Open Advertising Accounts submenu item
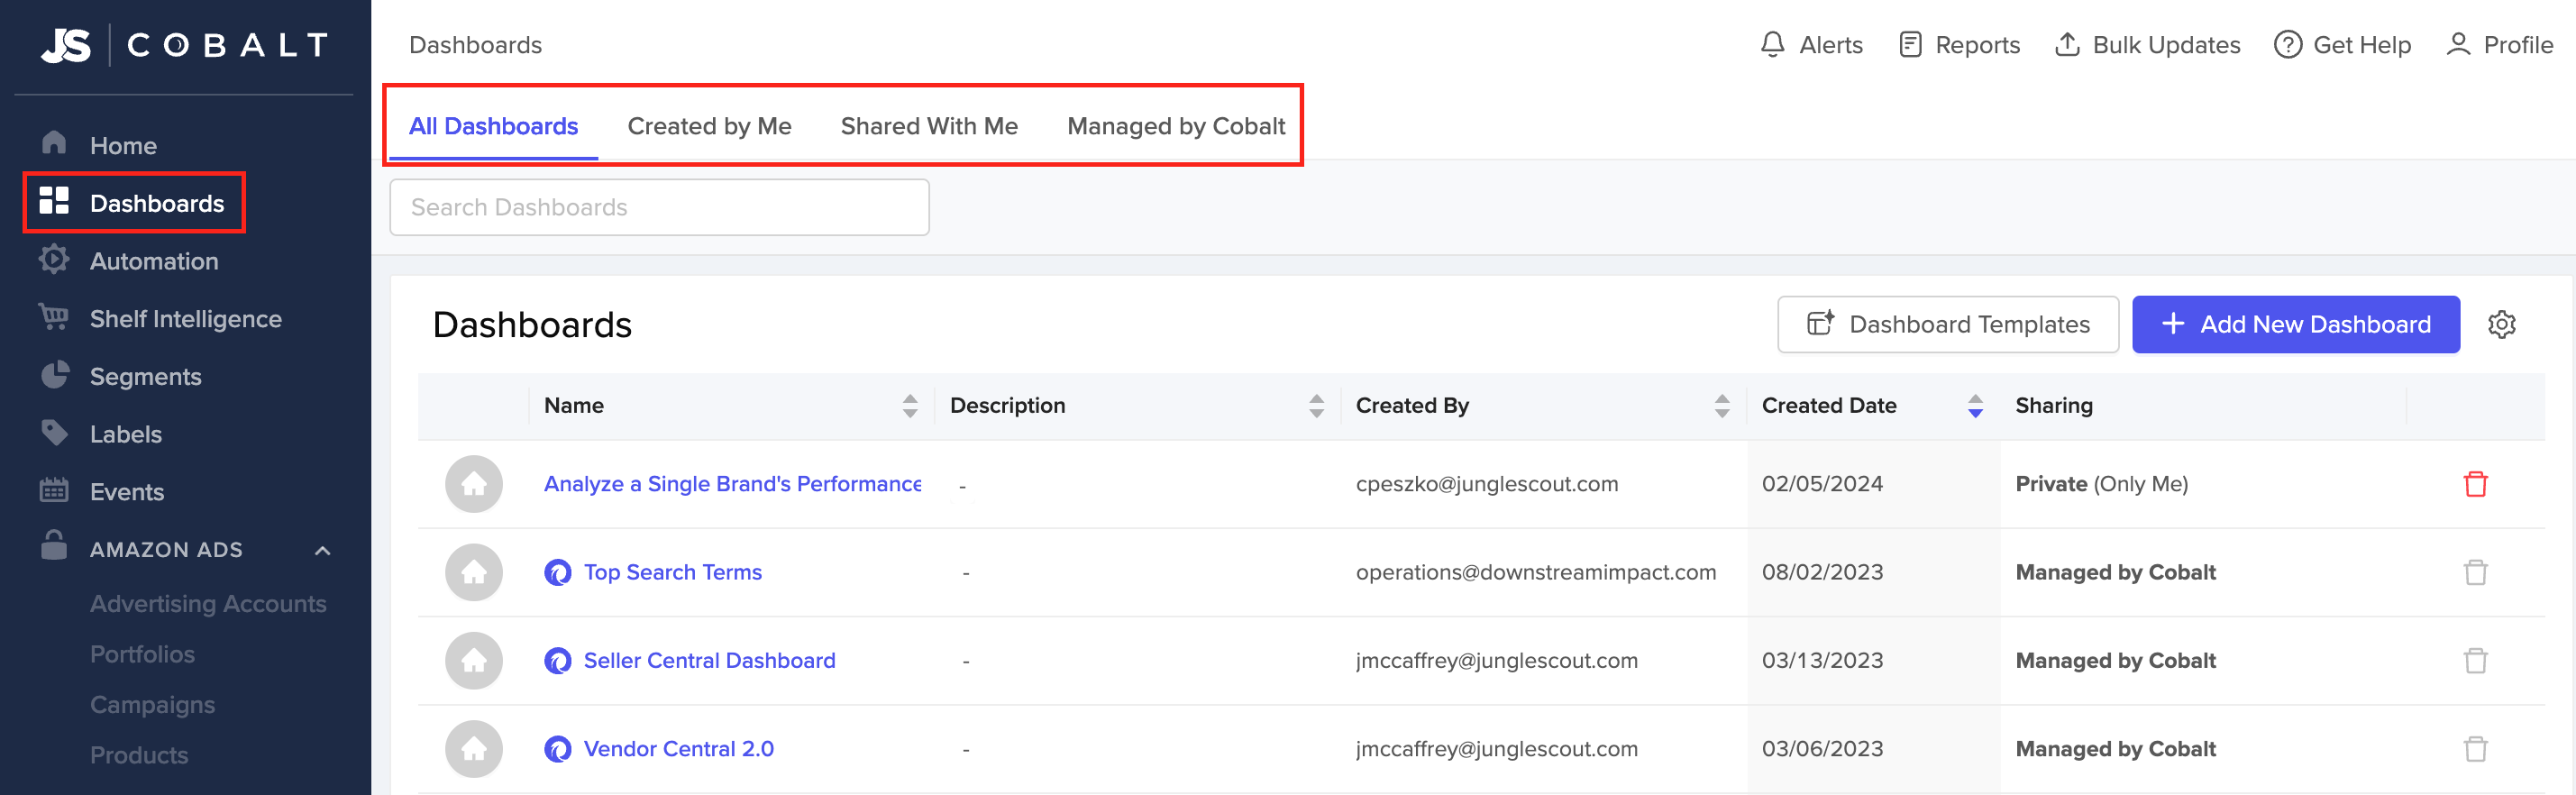 (208, 604)
